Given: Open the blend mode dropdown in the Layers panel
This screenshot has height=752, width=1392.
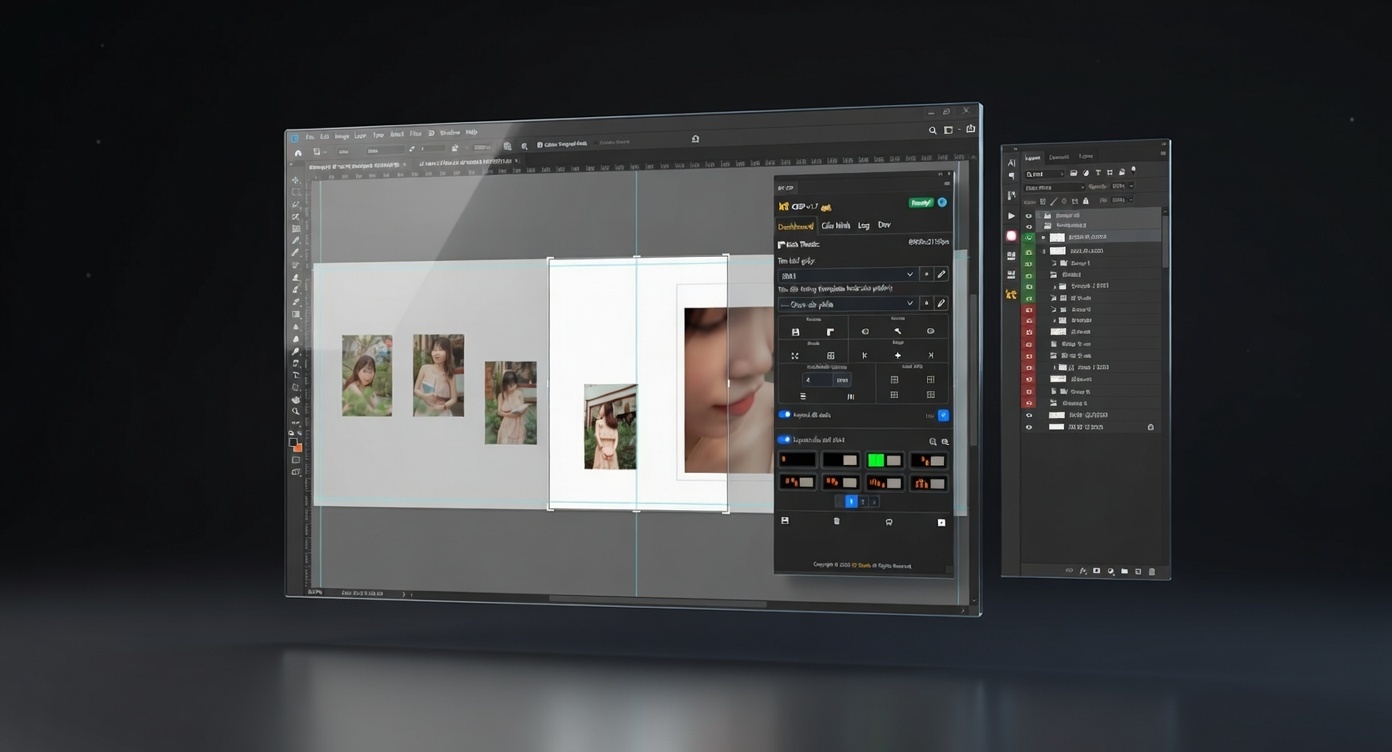Looking at the screenshot, I should tap(1054, 187).
